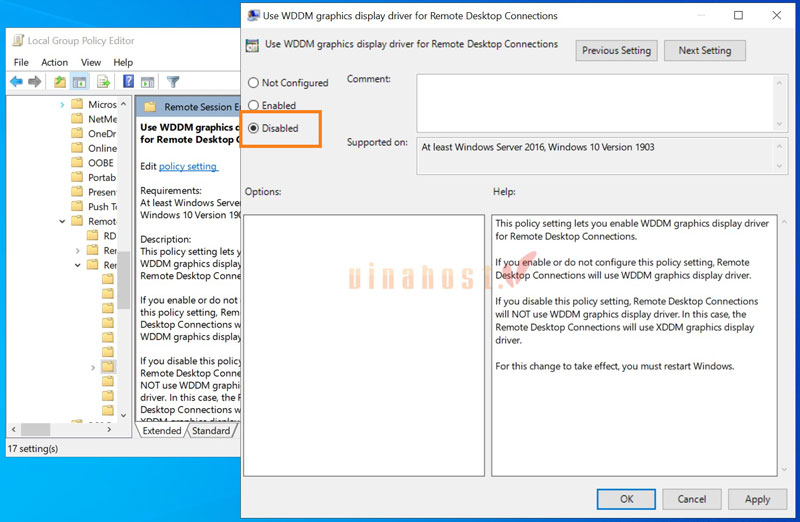Go up one level with folder-arrow icon
The height and width of the screenshot is (522, 800).
coord(60,82)
